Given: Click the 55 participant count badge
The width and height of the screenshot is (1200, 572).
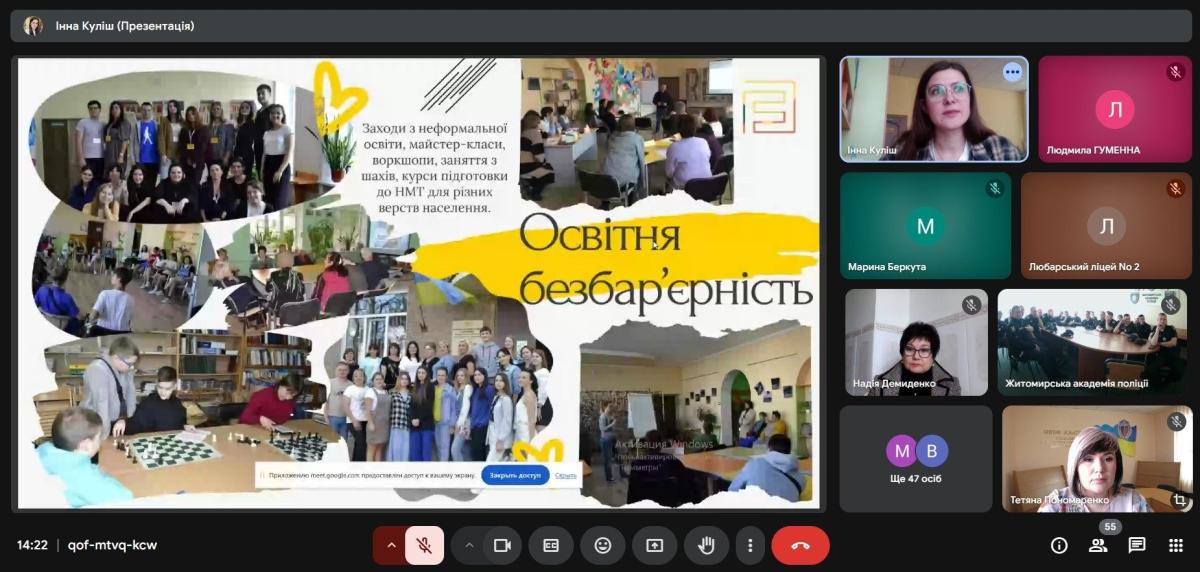Looking at the screenshot, I should tap(1109, 527).
